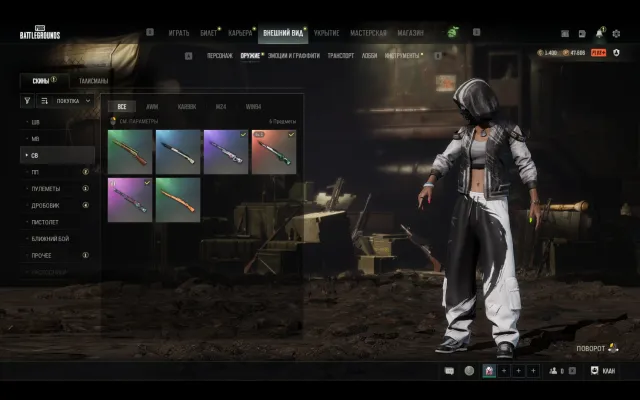Select the СКИНЫ tab

click(44, 81)
